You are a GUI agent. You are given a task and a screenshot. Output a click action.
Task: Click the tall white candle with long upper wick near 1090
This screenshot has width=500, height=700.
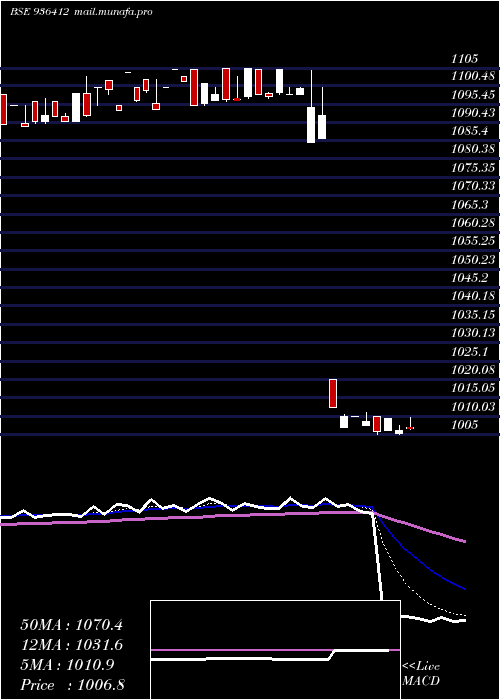pyautogui.click(x=311, y=125)
